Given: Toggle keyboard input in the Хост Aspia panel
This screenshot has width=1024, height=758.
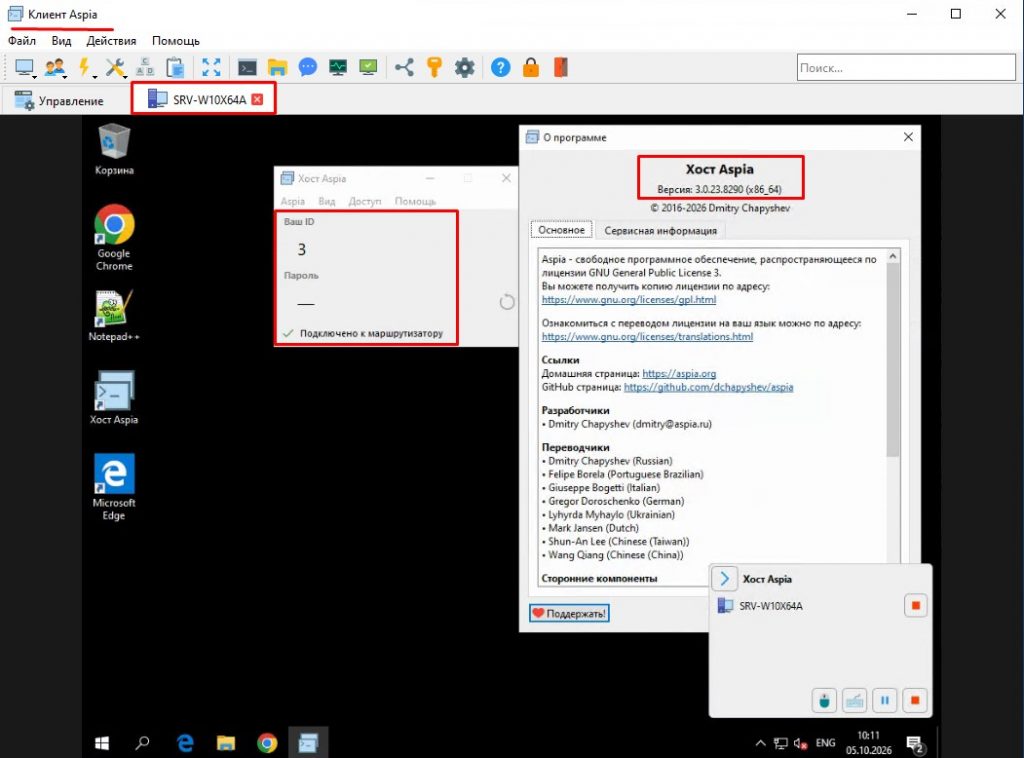Looking at the screenshot, I should tap(854, 701).
